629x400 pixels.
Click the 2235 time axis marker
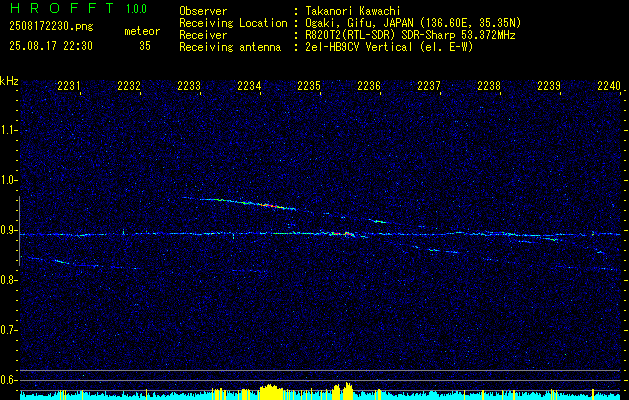(309, 85)
